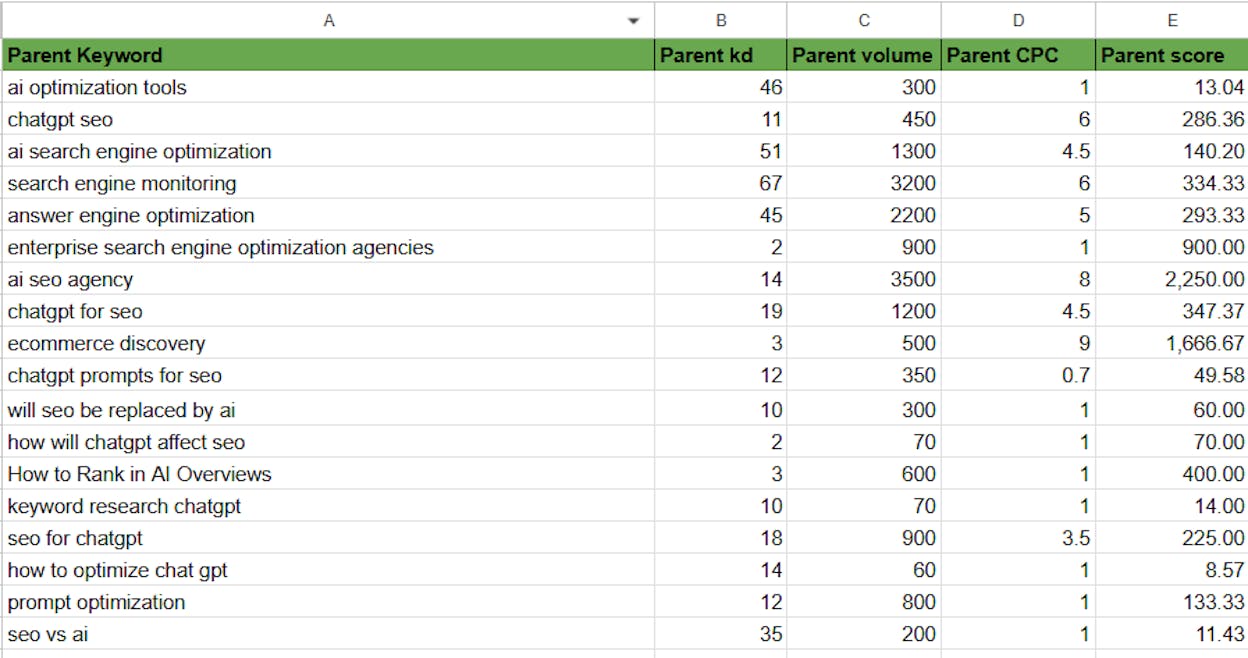Click the 'Parent score' header cell
1248x658 pixels.
[x=1172, y=55]
